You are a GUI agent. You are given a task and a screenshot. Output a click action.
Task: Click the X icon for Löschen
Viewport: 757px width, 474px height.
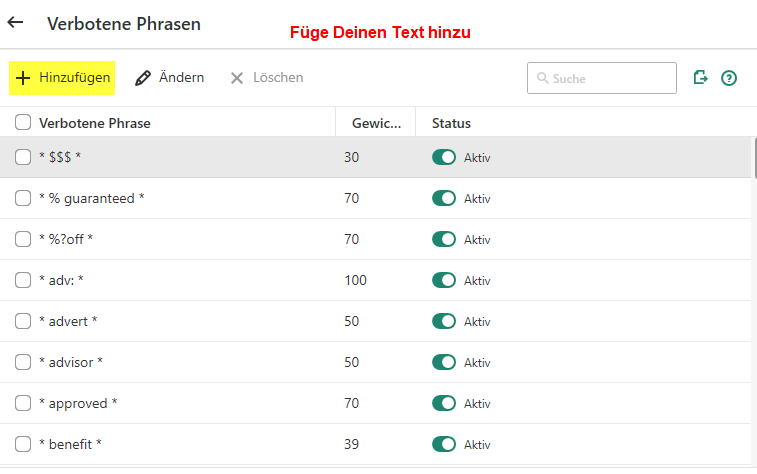(x=237, y=78)
